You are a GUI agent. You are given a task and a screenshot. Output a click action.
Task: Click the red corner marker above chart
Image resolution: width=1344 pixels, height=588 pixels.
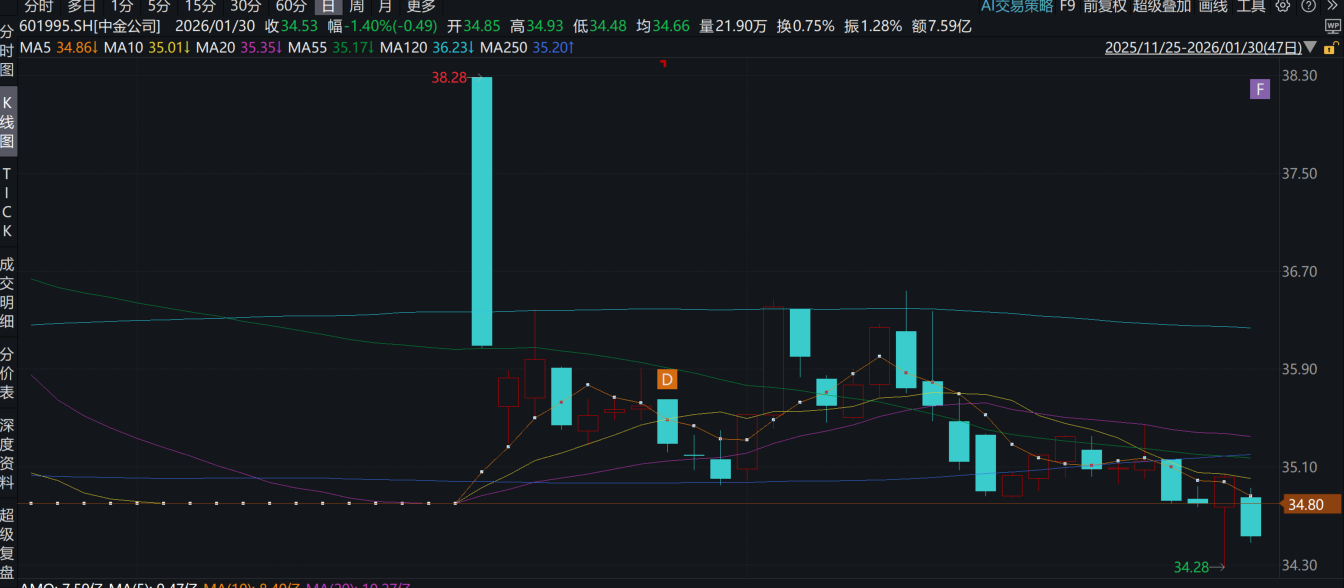(x=662, y=64)
